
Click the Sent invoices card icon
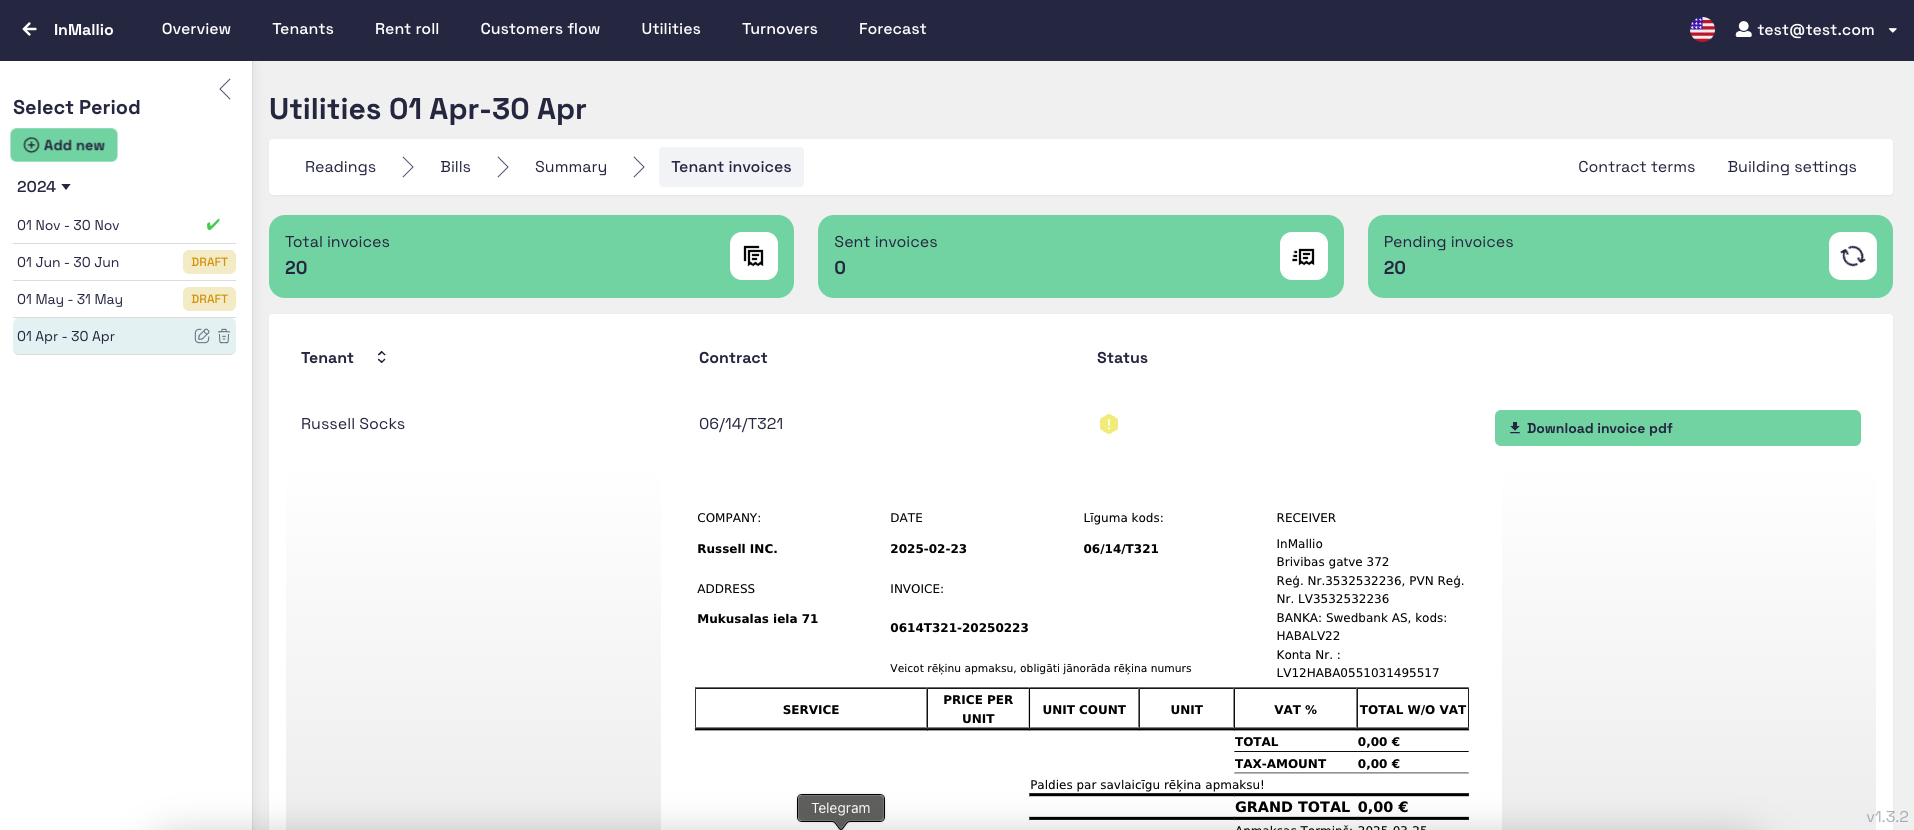tap(1304, 256)
